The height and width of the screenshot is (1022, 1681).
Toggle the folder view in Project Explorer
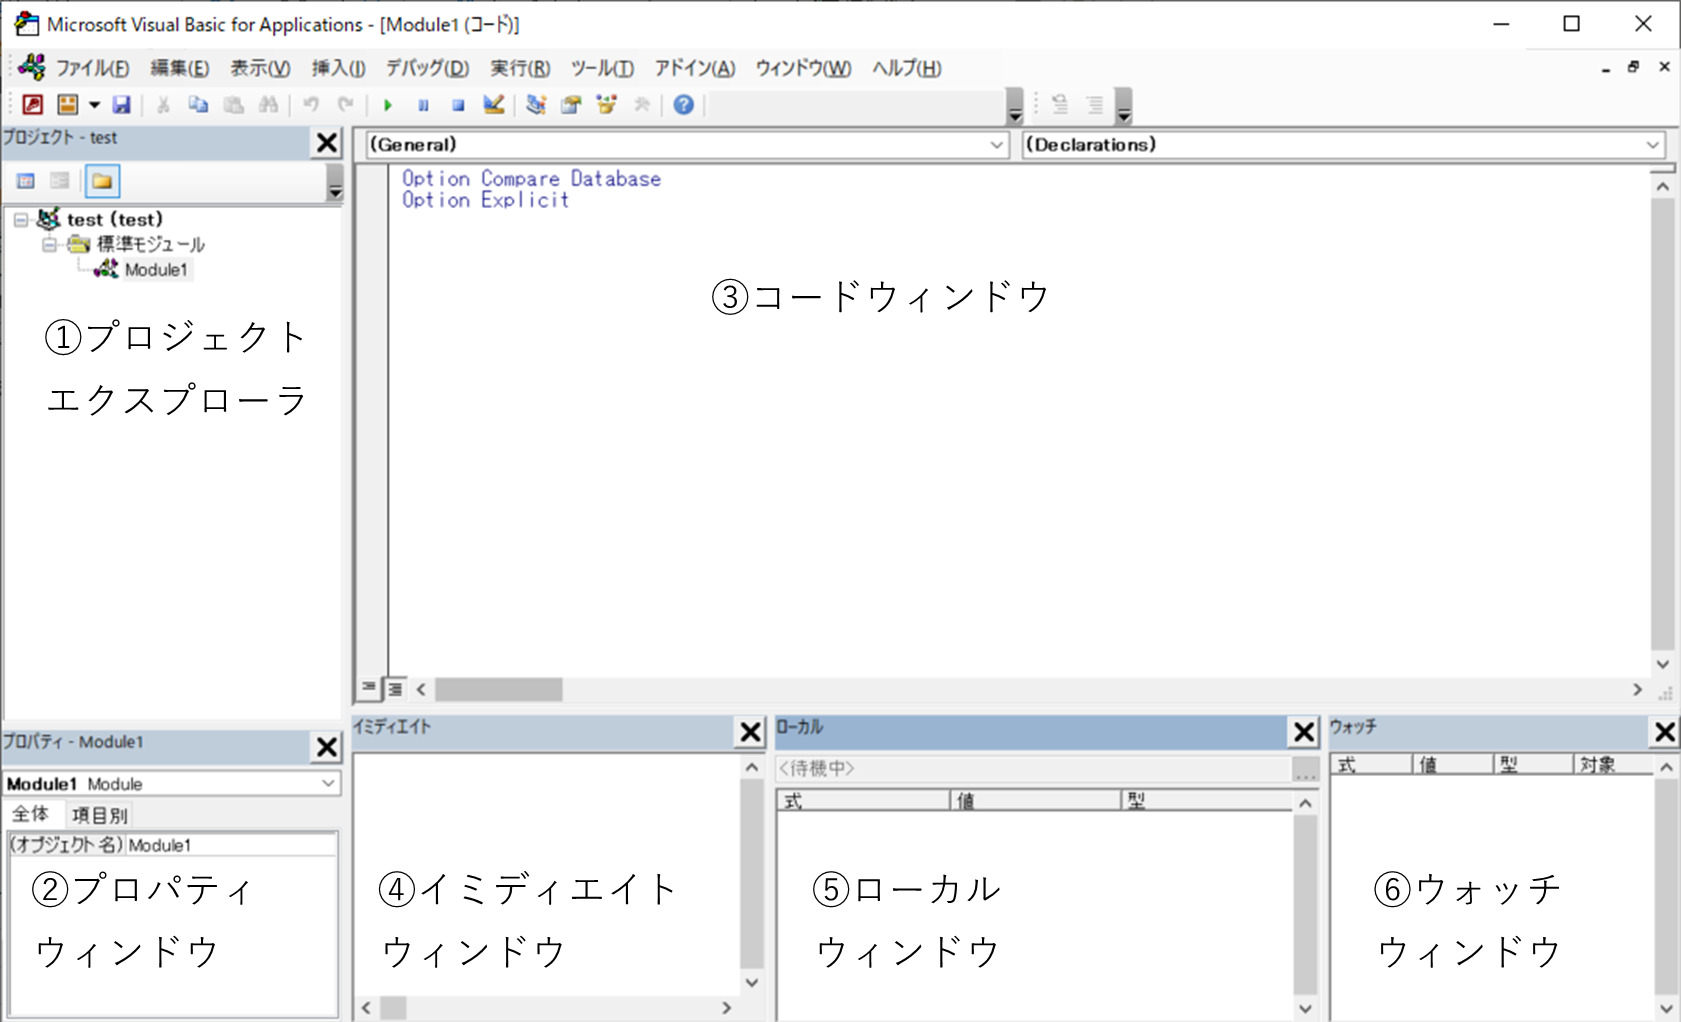pyautogui.click(x=102, y=181)
